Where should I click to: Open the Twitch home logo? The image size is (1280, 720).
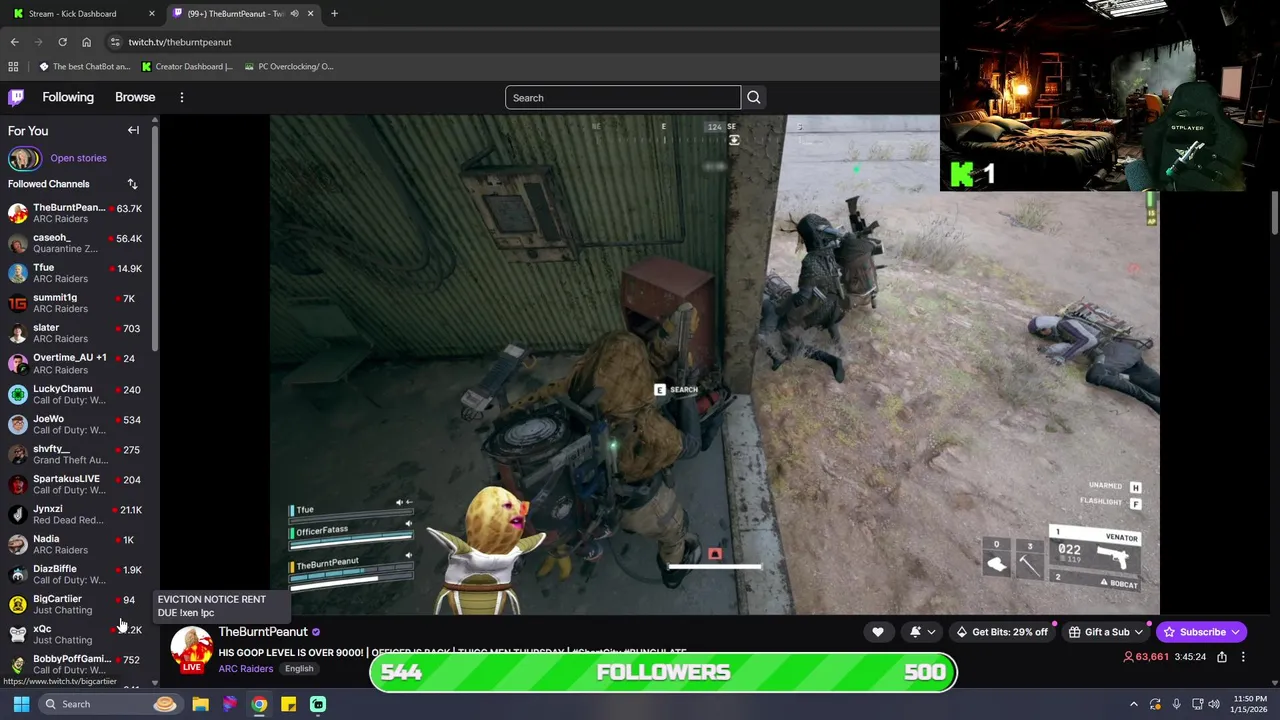[16, 97]
